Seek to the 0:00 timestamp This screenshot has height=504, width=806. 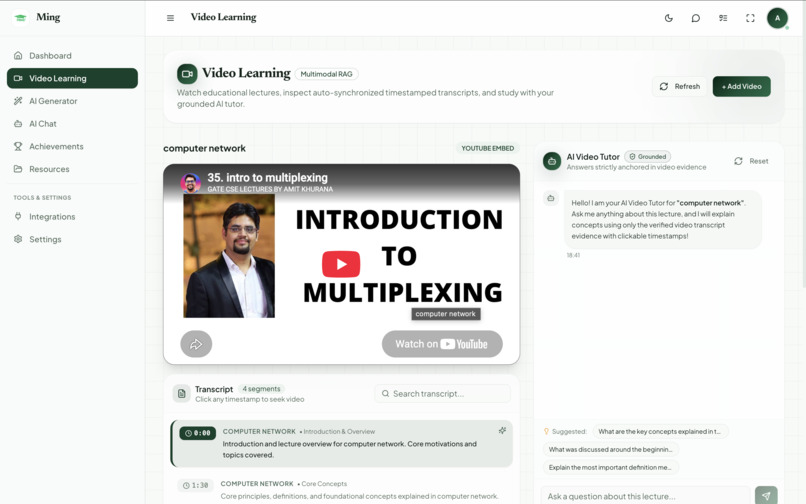point(197,433)
